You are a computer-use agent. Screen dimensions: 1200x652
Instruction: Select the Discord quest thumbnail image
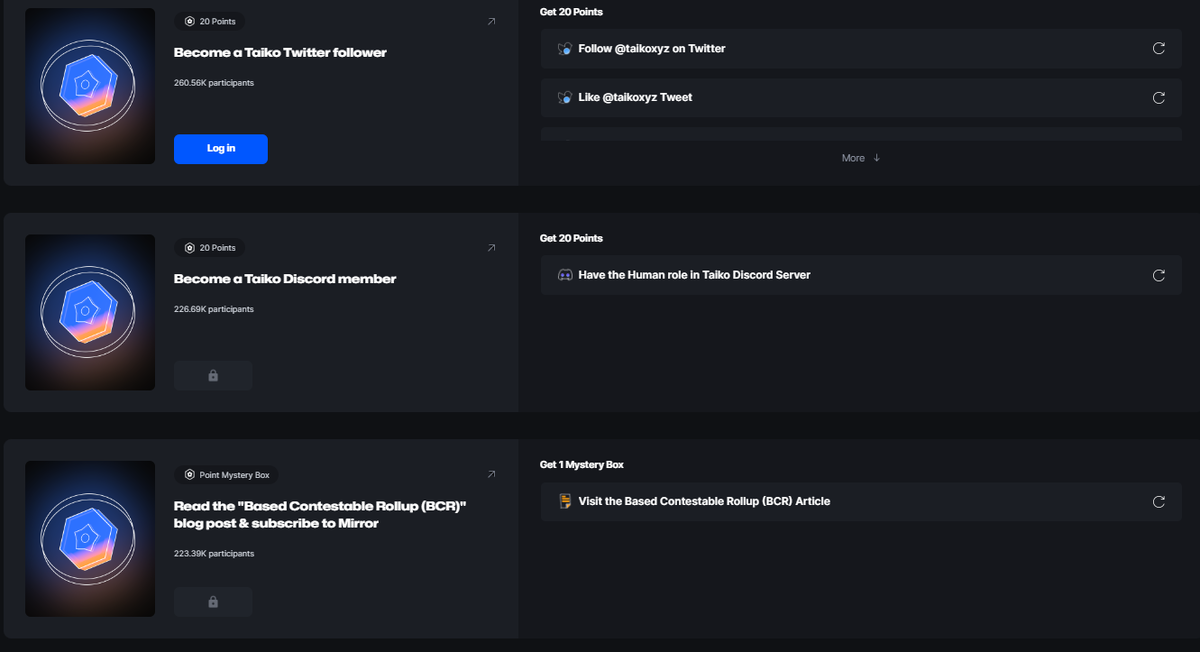click(x=90, y=312)
